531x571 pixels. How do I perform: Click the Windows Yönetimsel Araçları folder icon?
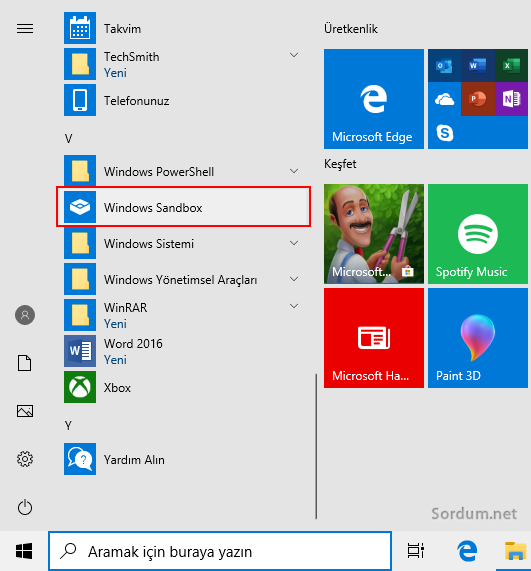80,279
